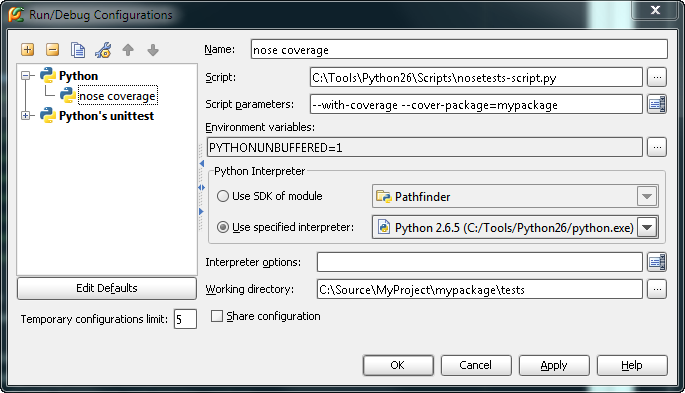Copy the selected configuration
The image size is (685, 393).
(78, 50)
